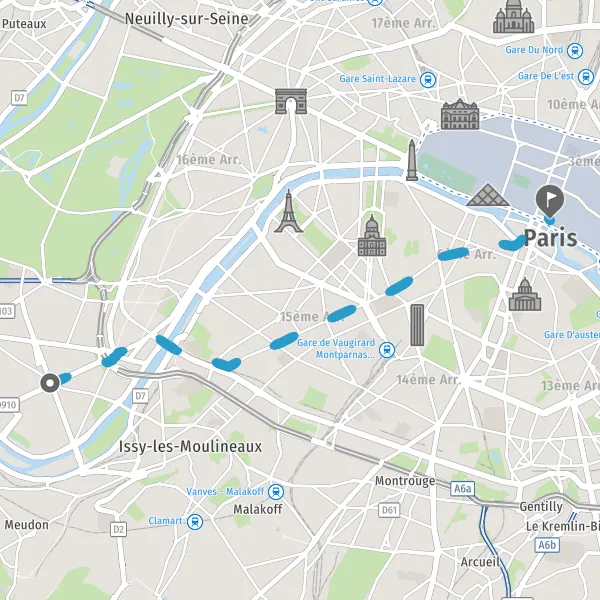Select Vanves - Malakoff station icon
Image resolution: width=600 pixels, height=600 pixels.
276,492
